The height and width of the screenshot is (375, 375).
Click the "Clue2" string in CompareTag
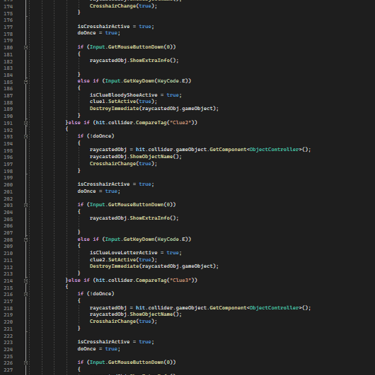[180, 123]
